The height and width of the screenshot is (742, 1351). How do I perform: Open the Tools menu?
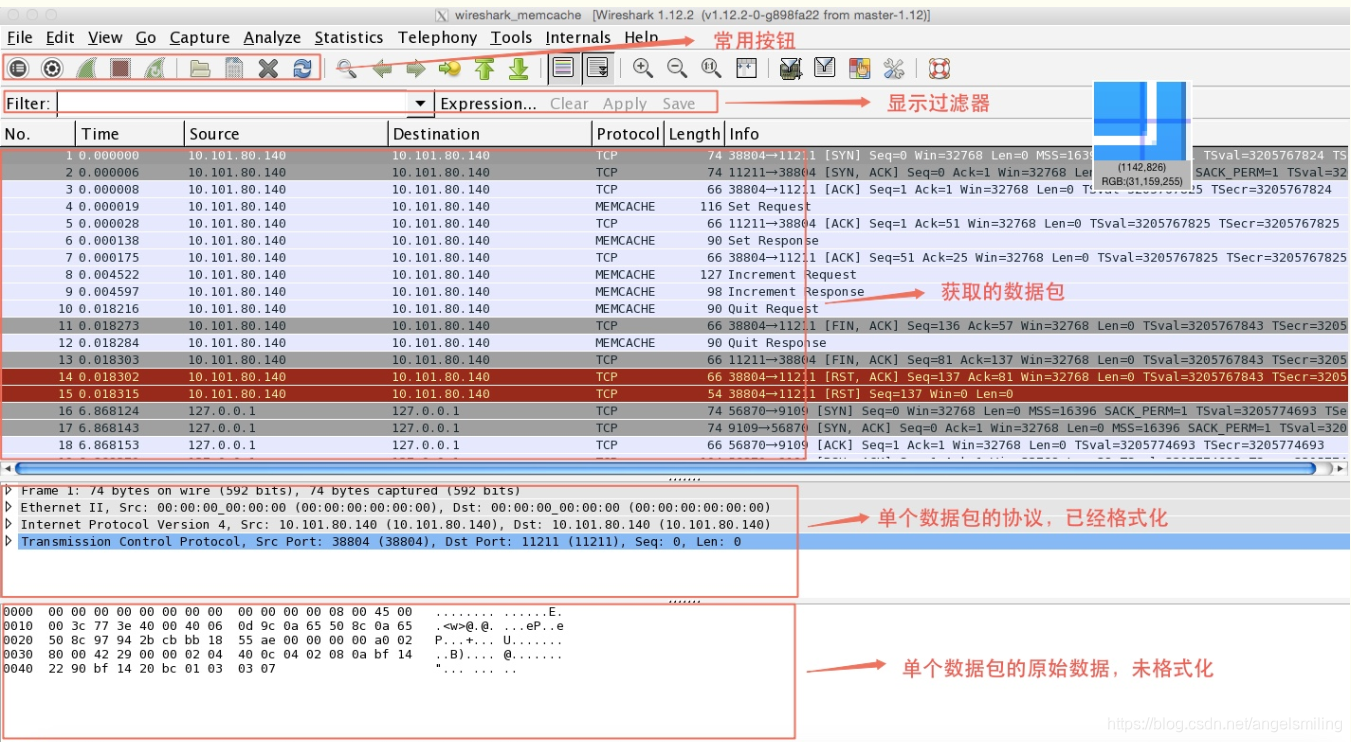pos(511,38)
